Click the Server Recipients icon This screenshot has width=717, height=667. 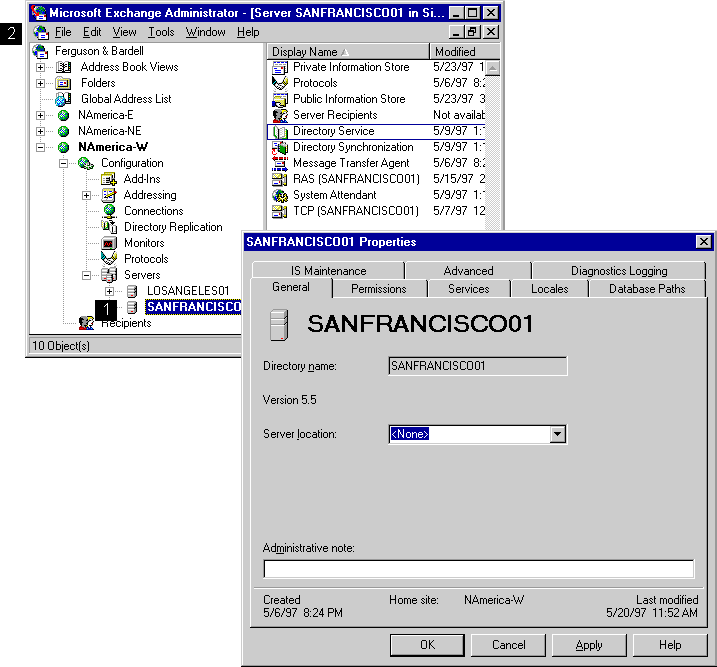pyautogui.click(x=280, y=115)
